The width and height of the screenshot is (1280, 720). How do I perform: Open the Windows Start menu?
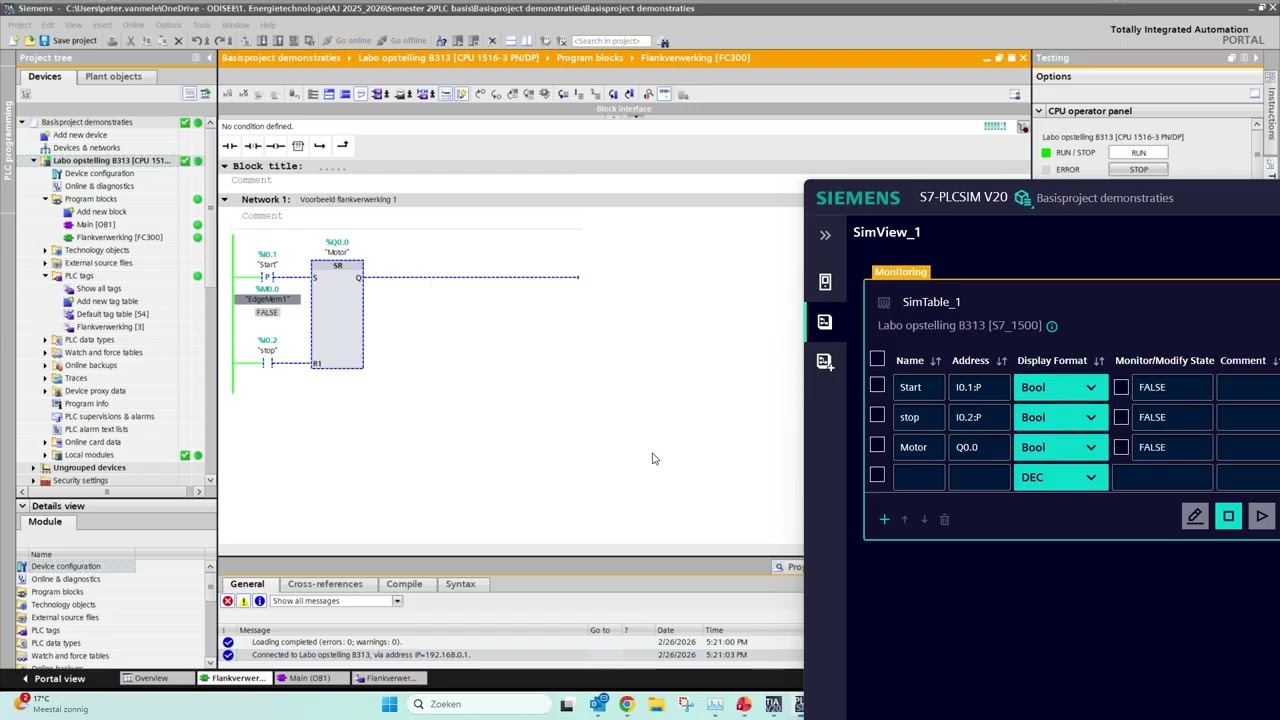click(x=389, y=704)
